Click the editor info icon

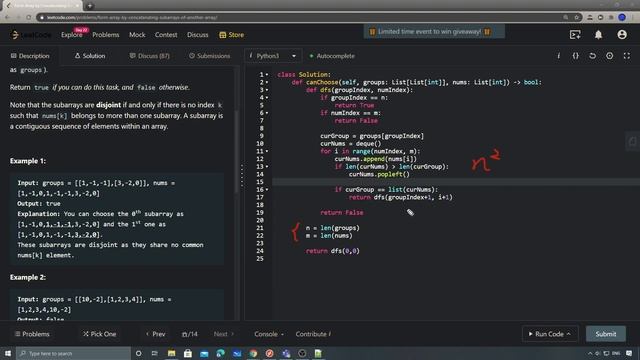558,56
